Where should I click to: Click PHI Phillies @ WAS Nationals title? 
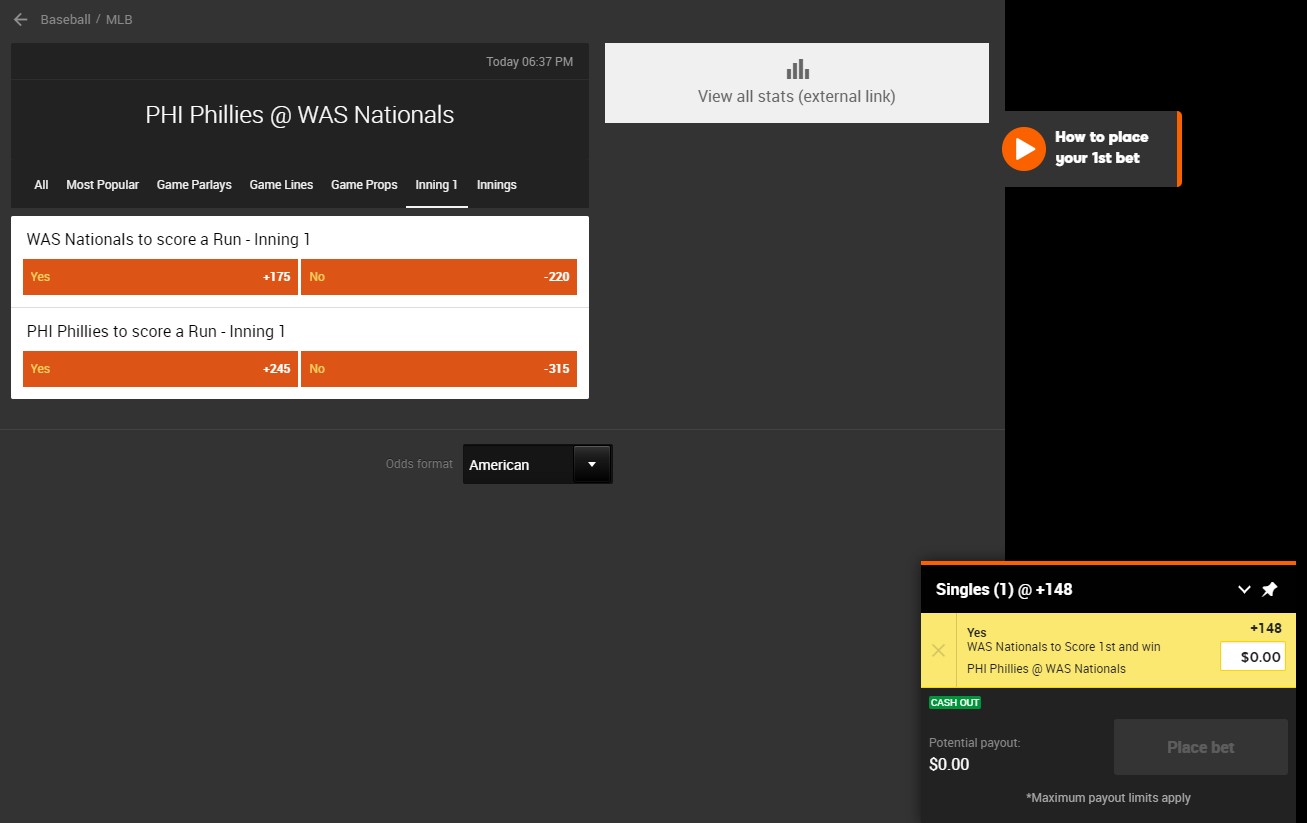point(300,115)
